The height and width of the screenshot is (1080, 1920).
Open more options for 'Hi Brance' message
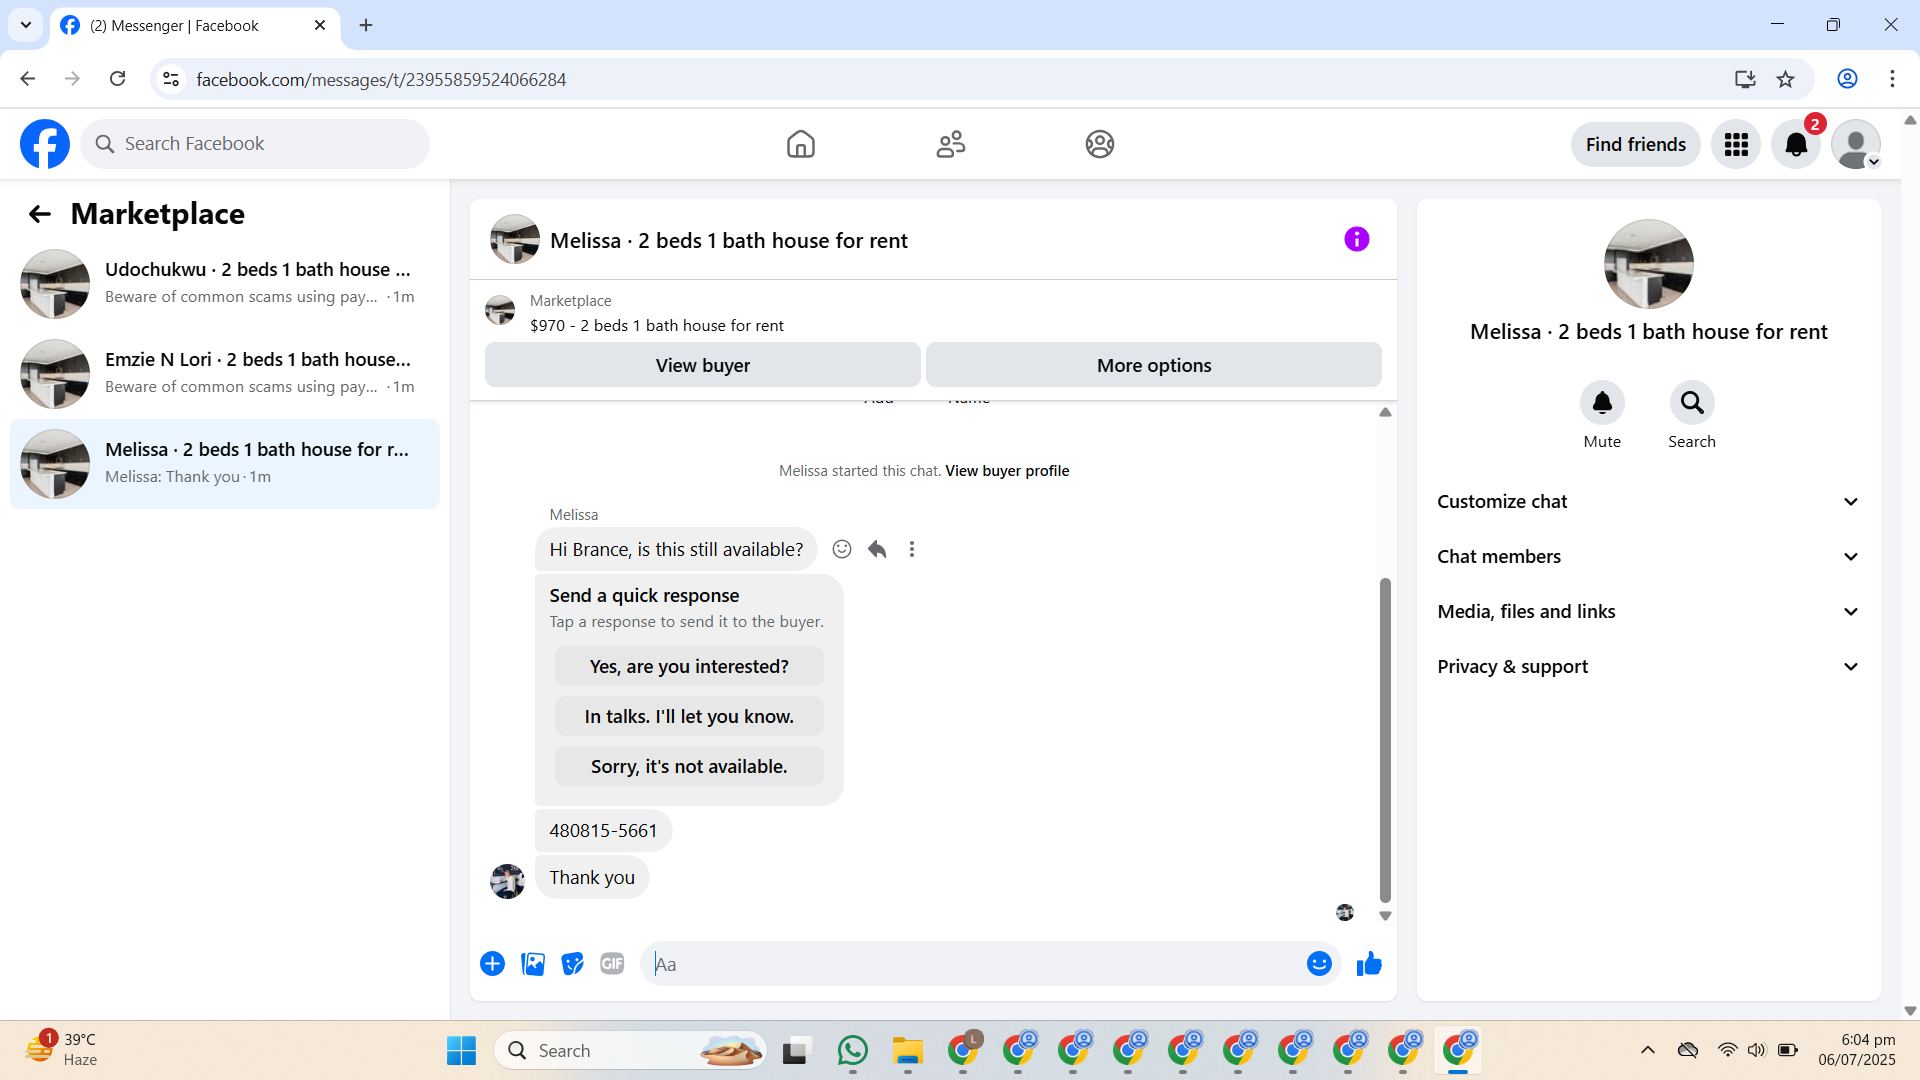click(x=912, y=549)
